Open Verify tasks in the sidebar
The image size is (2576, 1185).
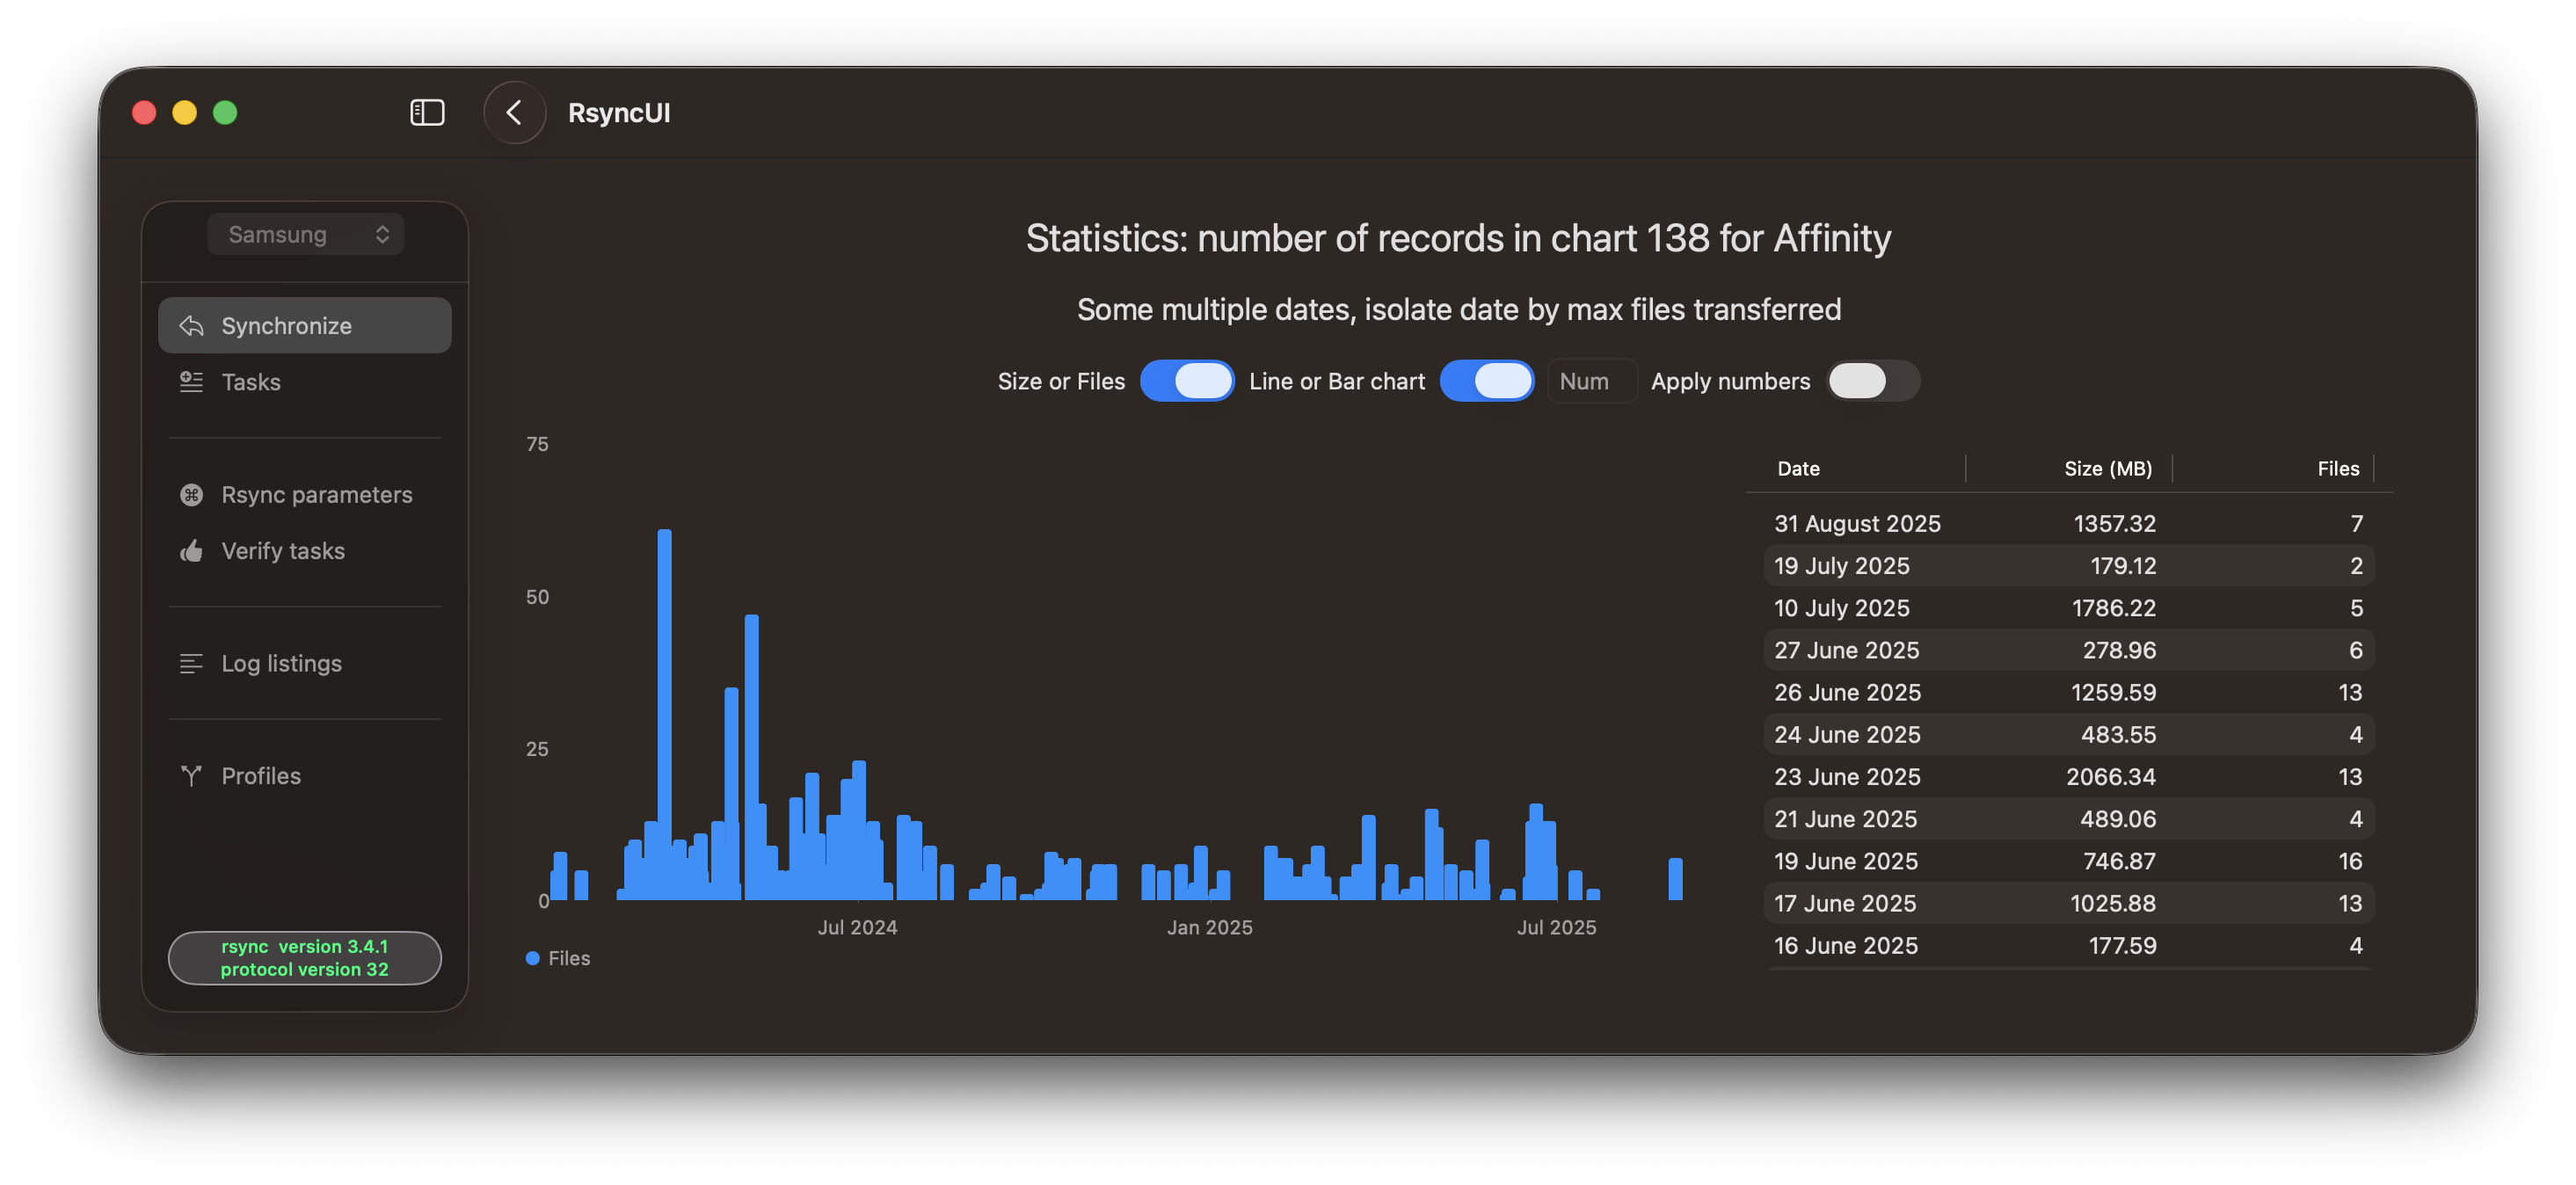point(305,551)
